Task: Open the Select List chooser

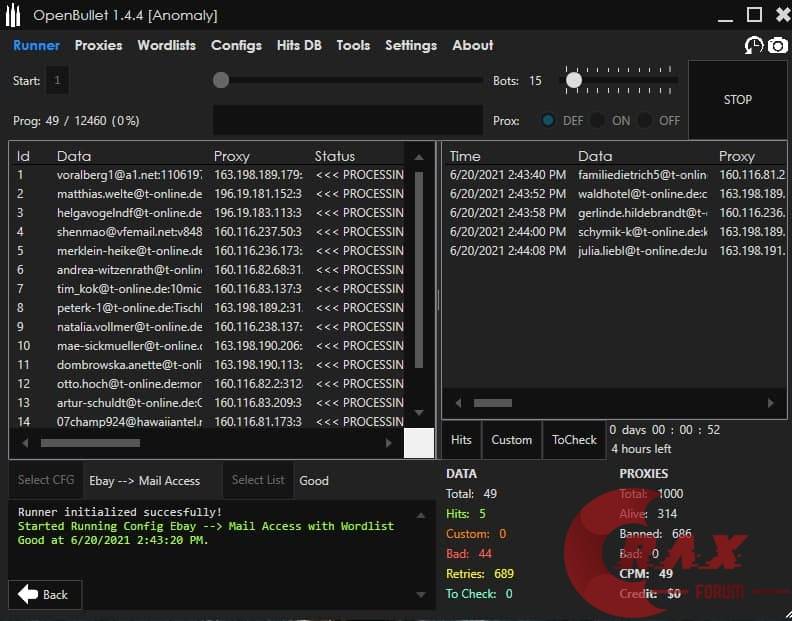Action: click(258, 480)
